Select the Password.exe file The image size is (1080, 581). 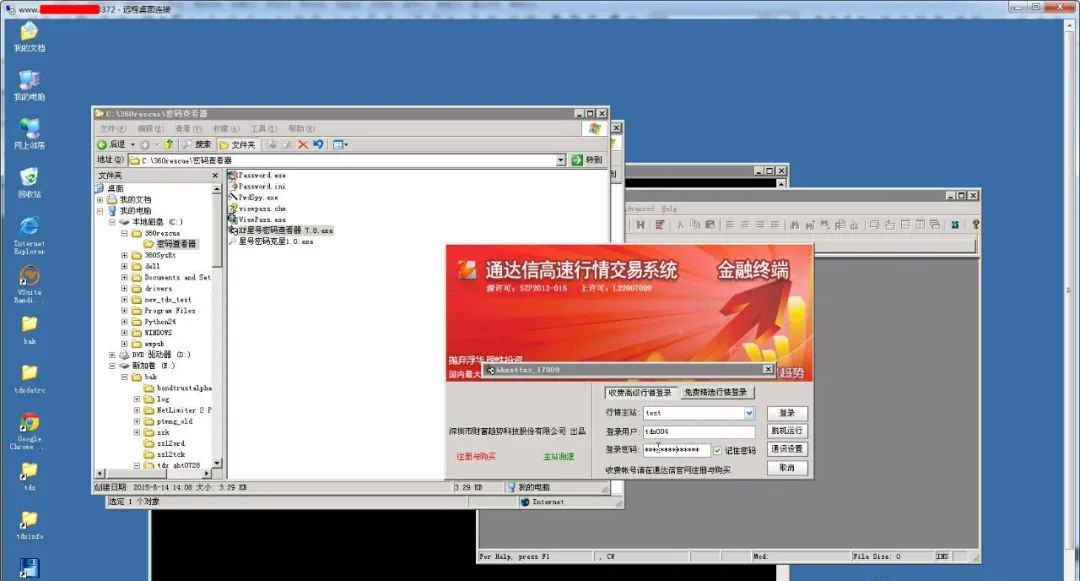tap(257, 176)
